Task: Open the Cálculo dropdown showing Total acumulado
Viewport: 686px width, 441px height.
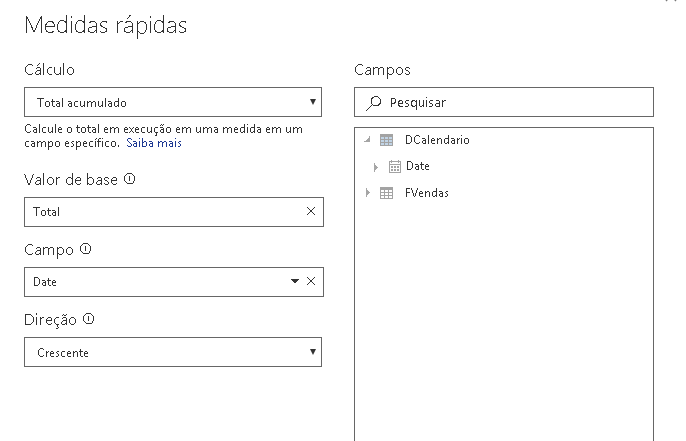Action: [x=173, y=102]
